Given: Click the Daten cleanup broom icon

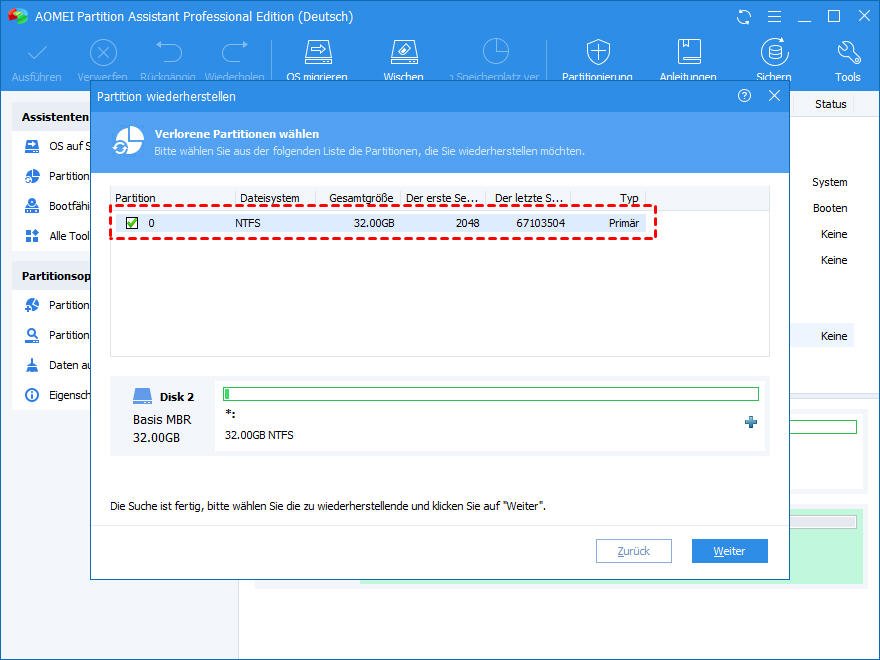Looking at the screenshot, I should (x=32, y=365).
